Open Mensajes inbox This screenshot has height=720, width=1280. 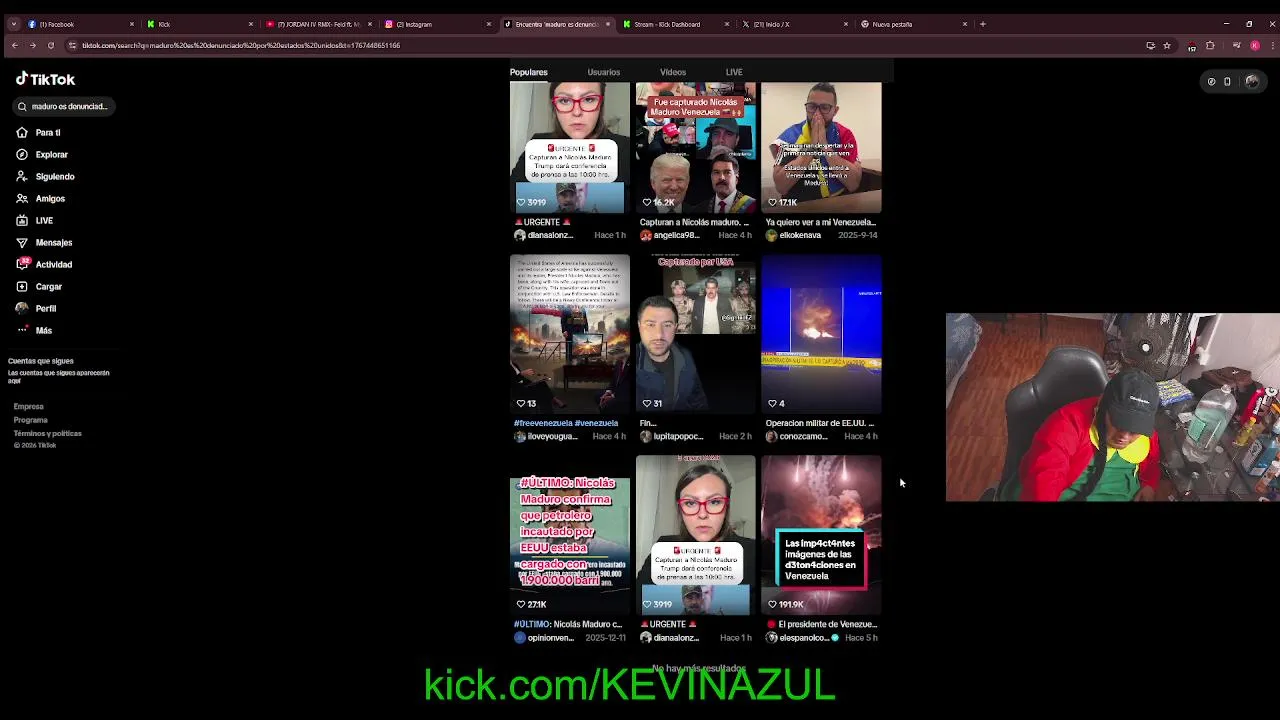(x=44, y=242)
